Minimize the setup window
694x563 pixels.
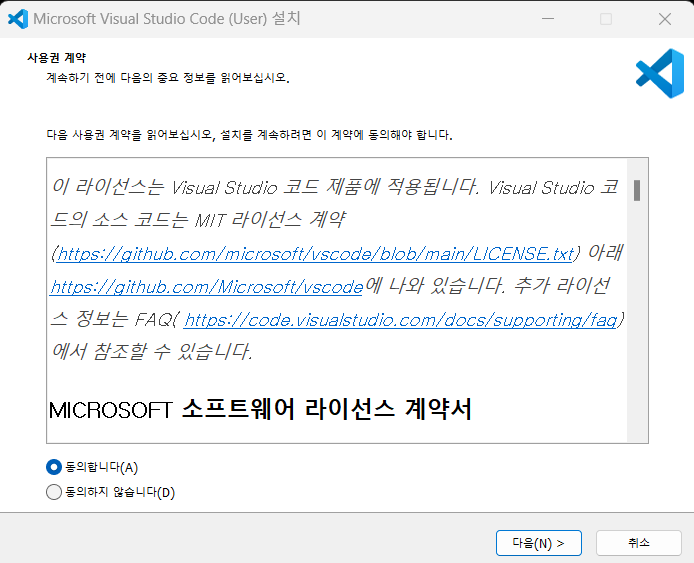548,19
